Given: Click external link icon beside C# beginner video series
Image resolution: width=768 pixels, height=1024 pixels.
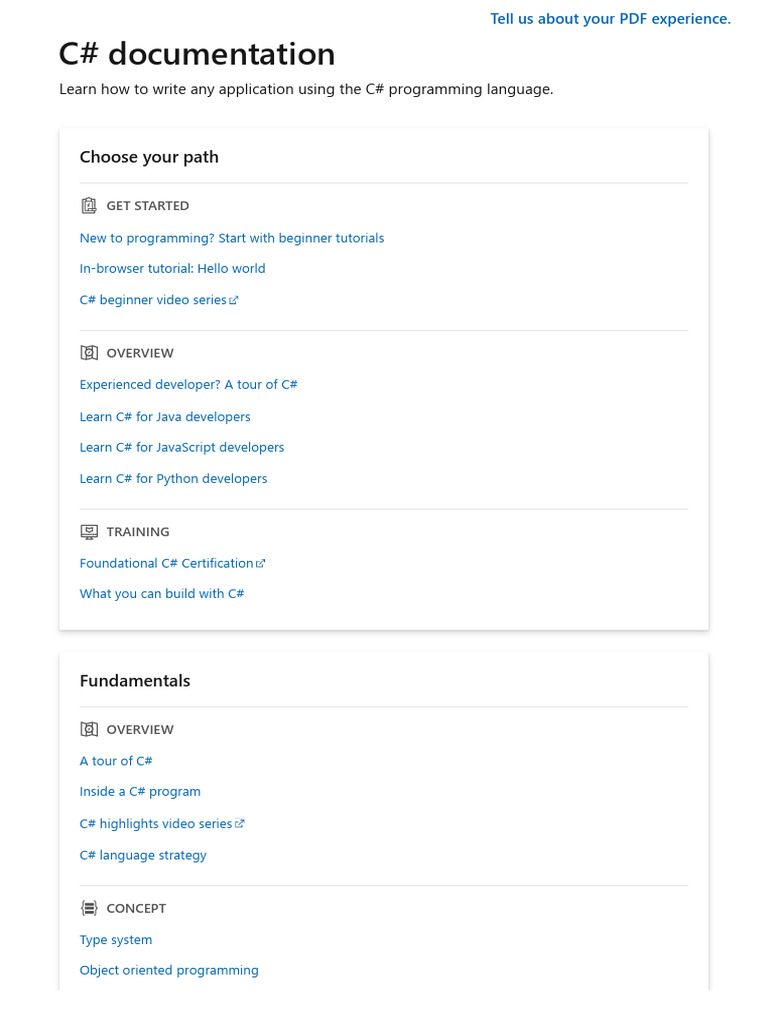Looking at the screenshot, I should pos(234,300).
